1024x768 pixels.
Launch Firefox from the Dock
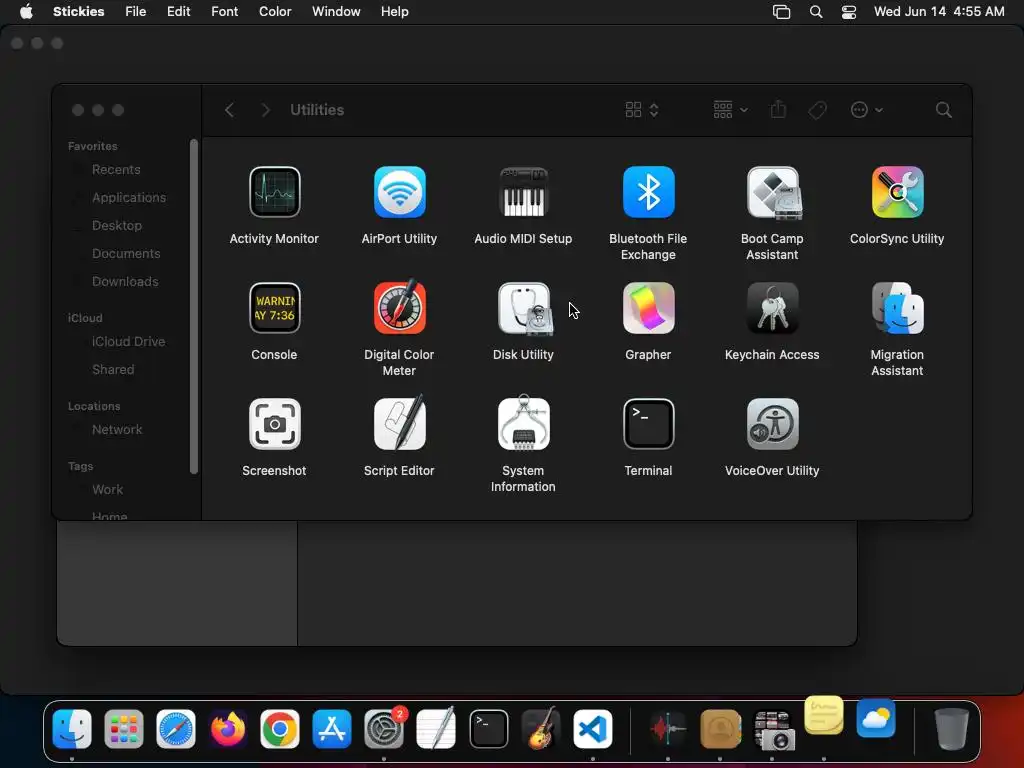(x=228, y=729)
